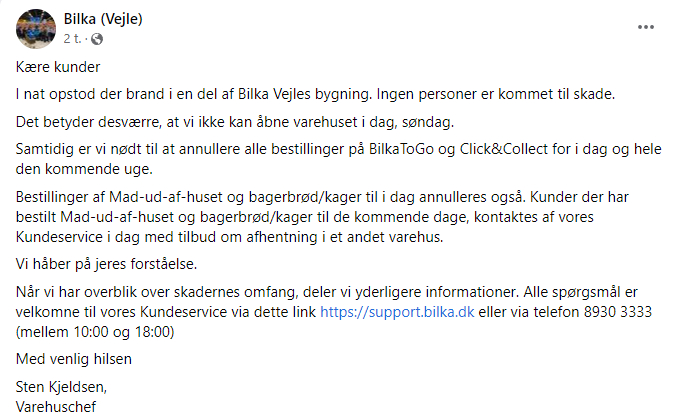675x418 pixels.
Task: Open the Bilka (Vejle) page name
Action: pos(103,19)
